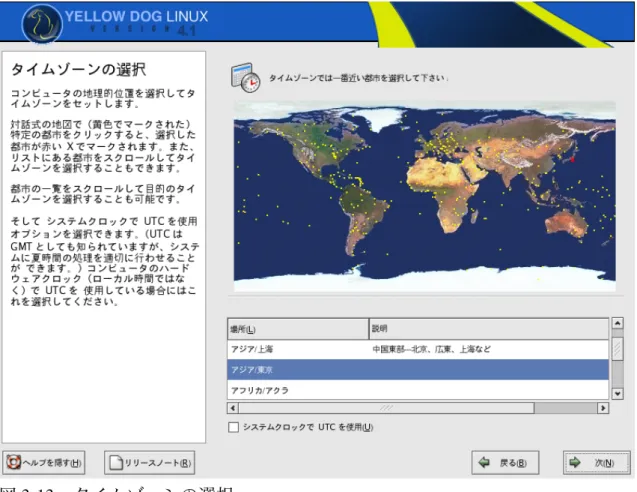
Task: Click the calendar clock timezone icon
Action: tap(246, 78)
